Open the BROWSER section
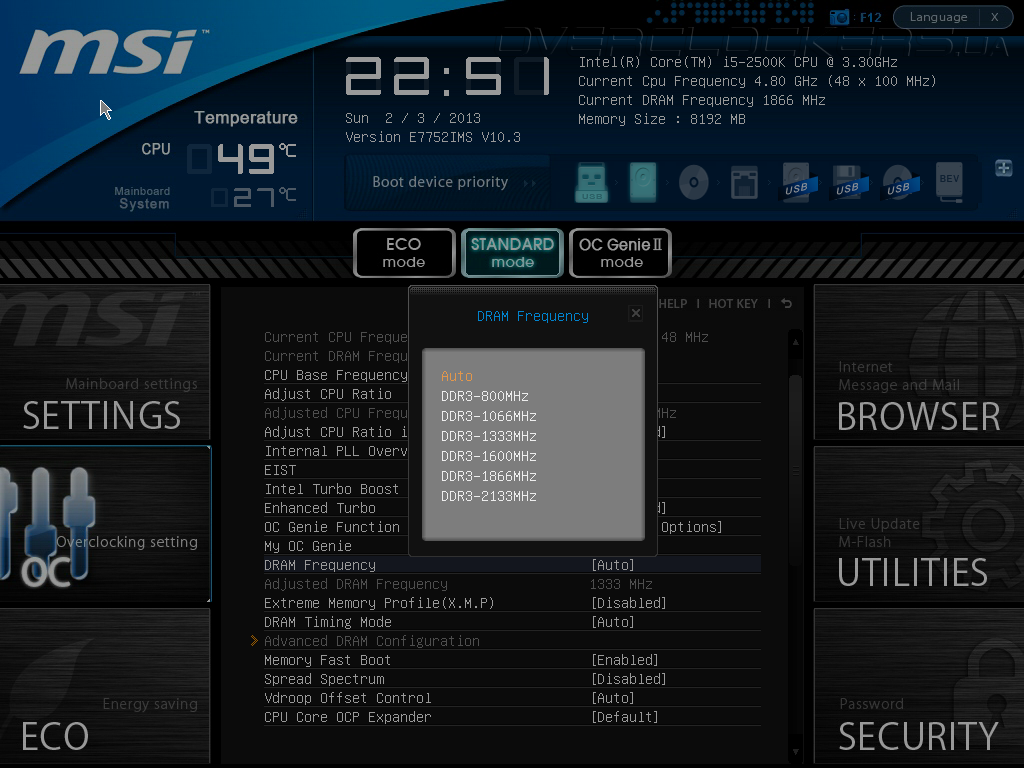Viewport: 1024px width, 768px height. point(918,362)
